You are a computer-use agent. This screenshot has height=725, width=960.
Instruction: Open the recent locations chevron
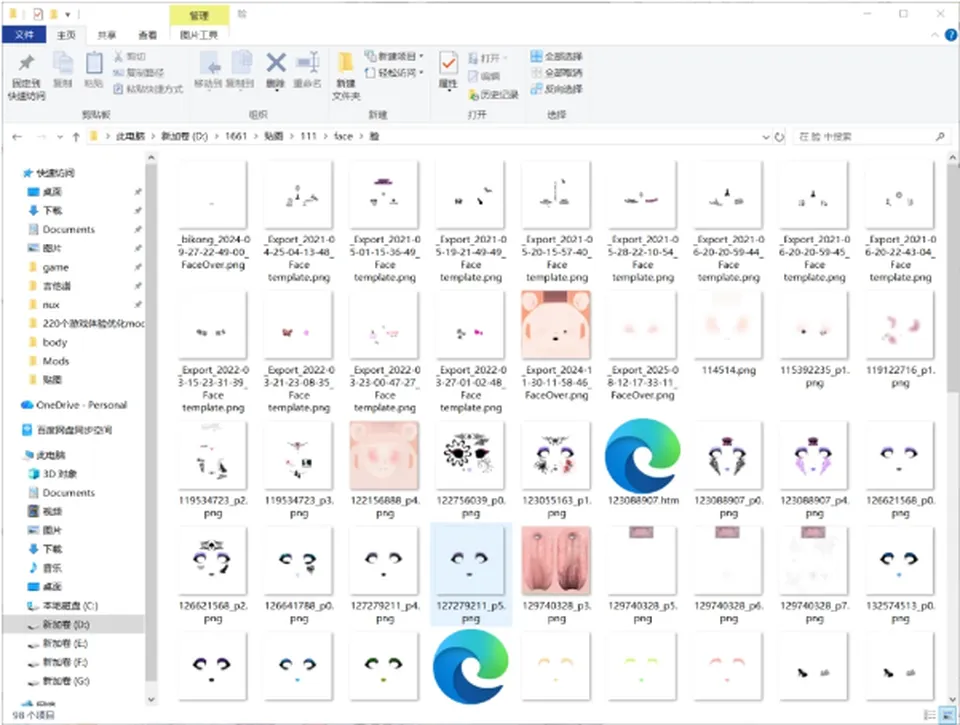click(x=59, y=137)
